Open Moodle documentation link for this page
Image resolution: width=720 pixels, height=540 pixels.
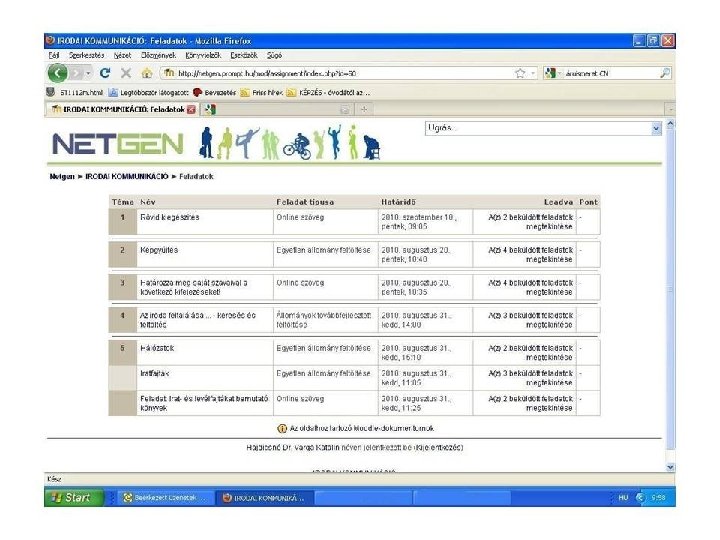coord(361,428)
